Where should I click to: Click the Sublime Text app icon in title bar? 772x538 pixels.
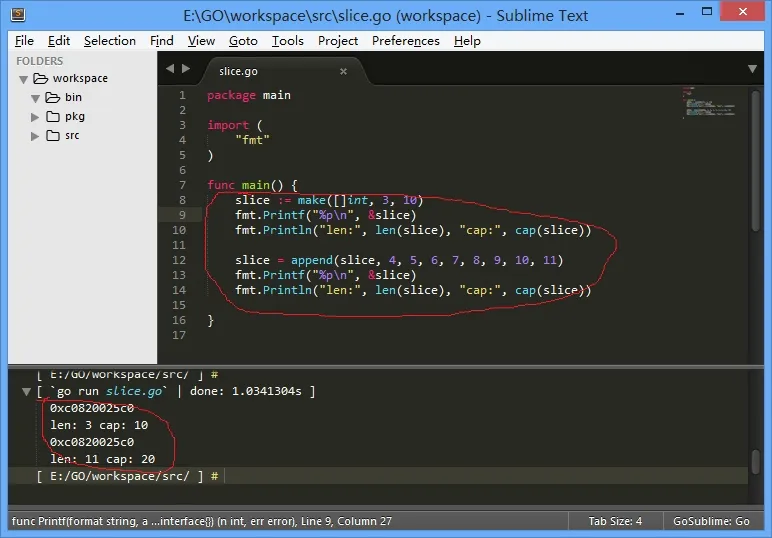[x=18, y=14]
